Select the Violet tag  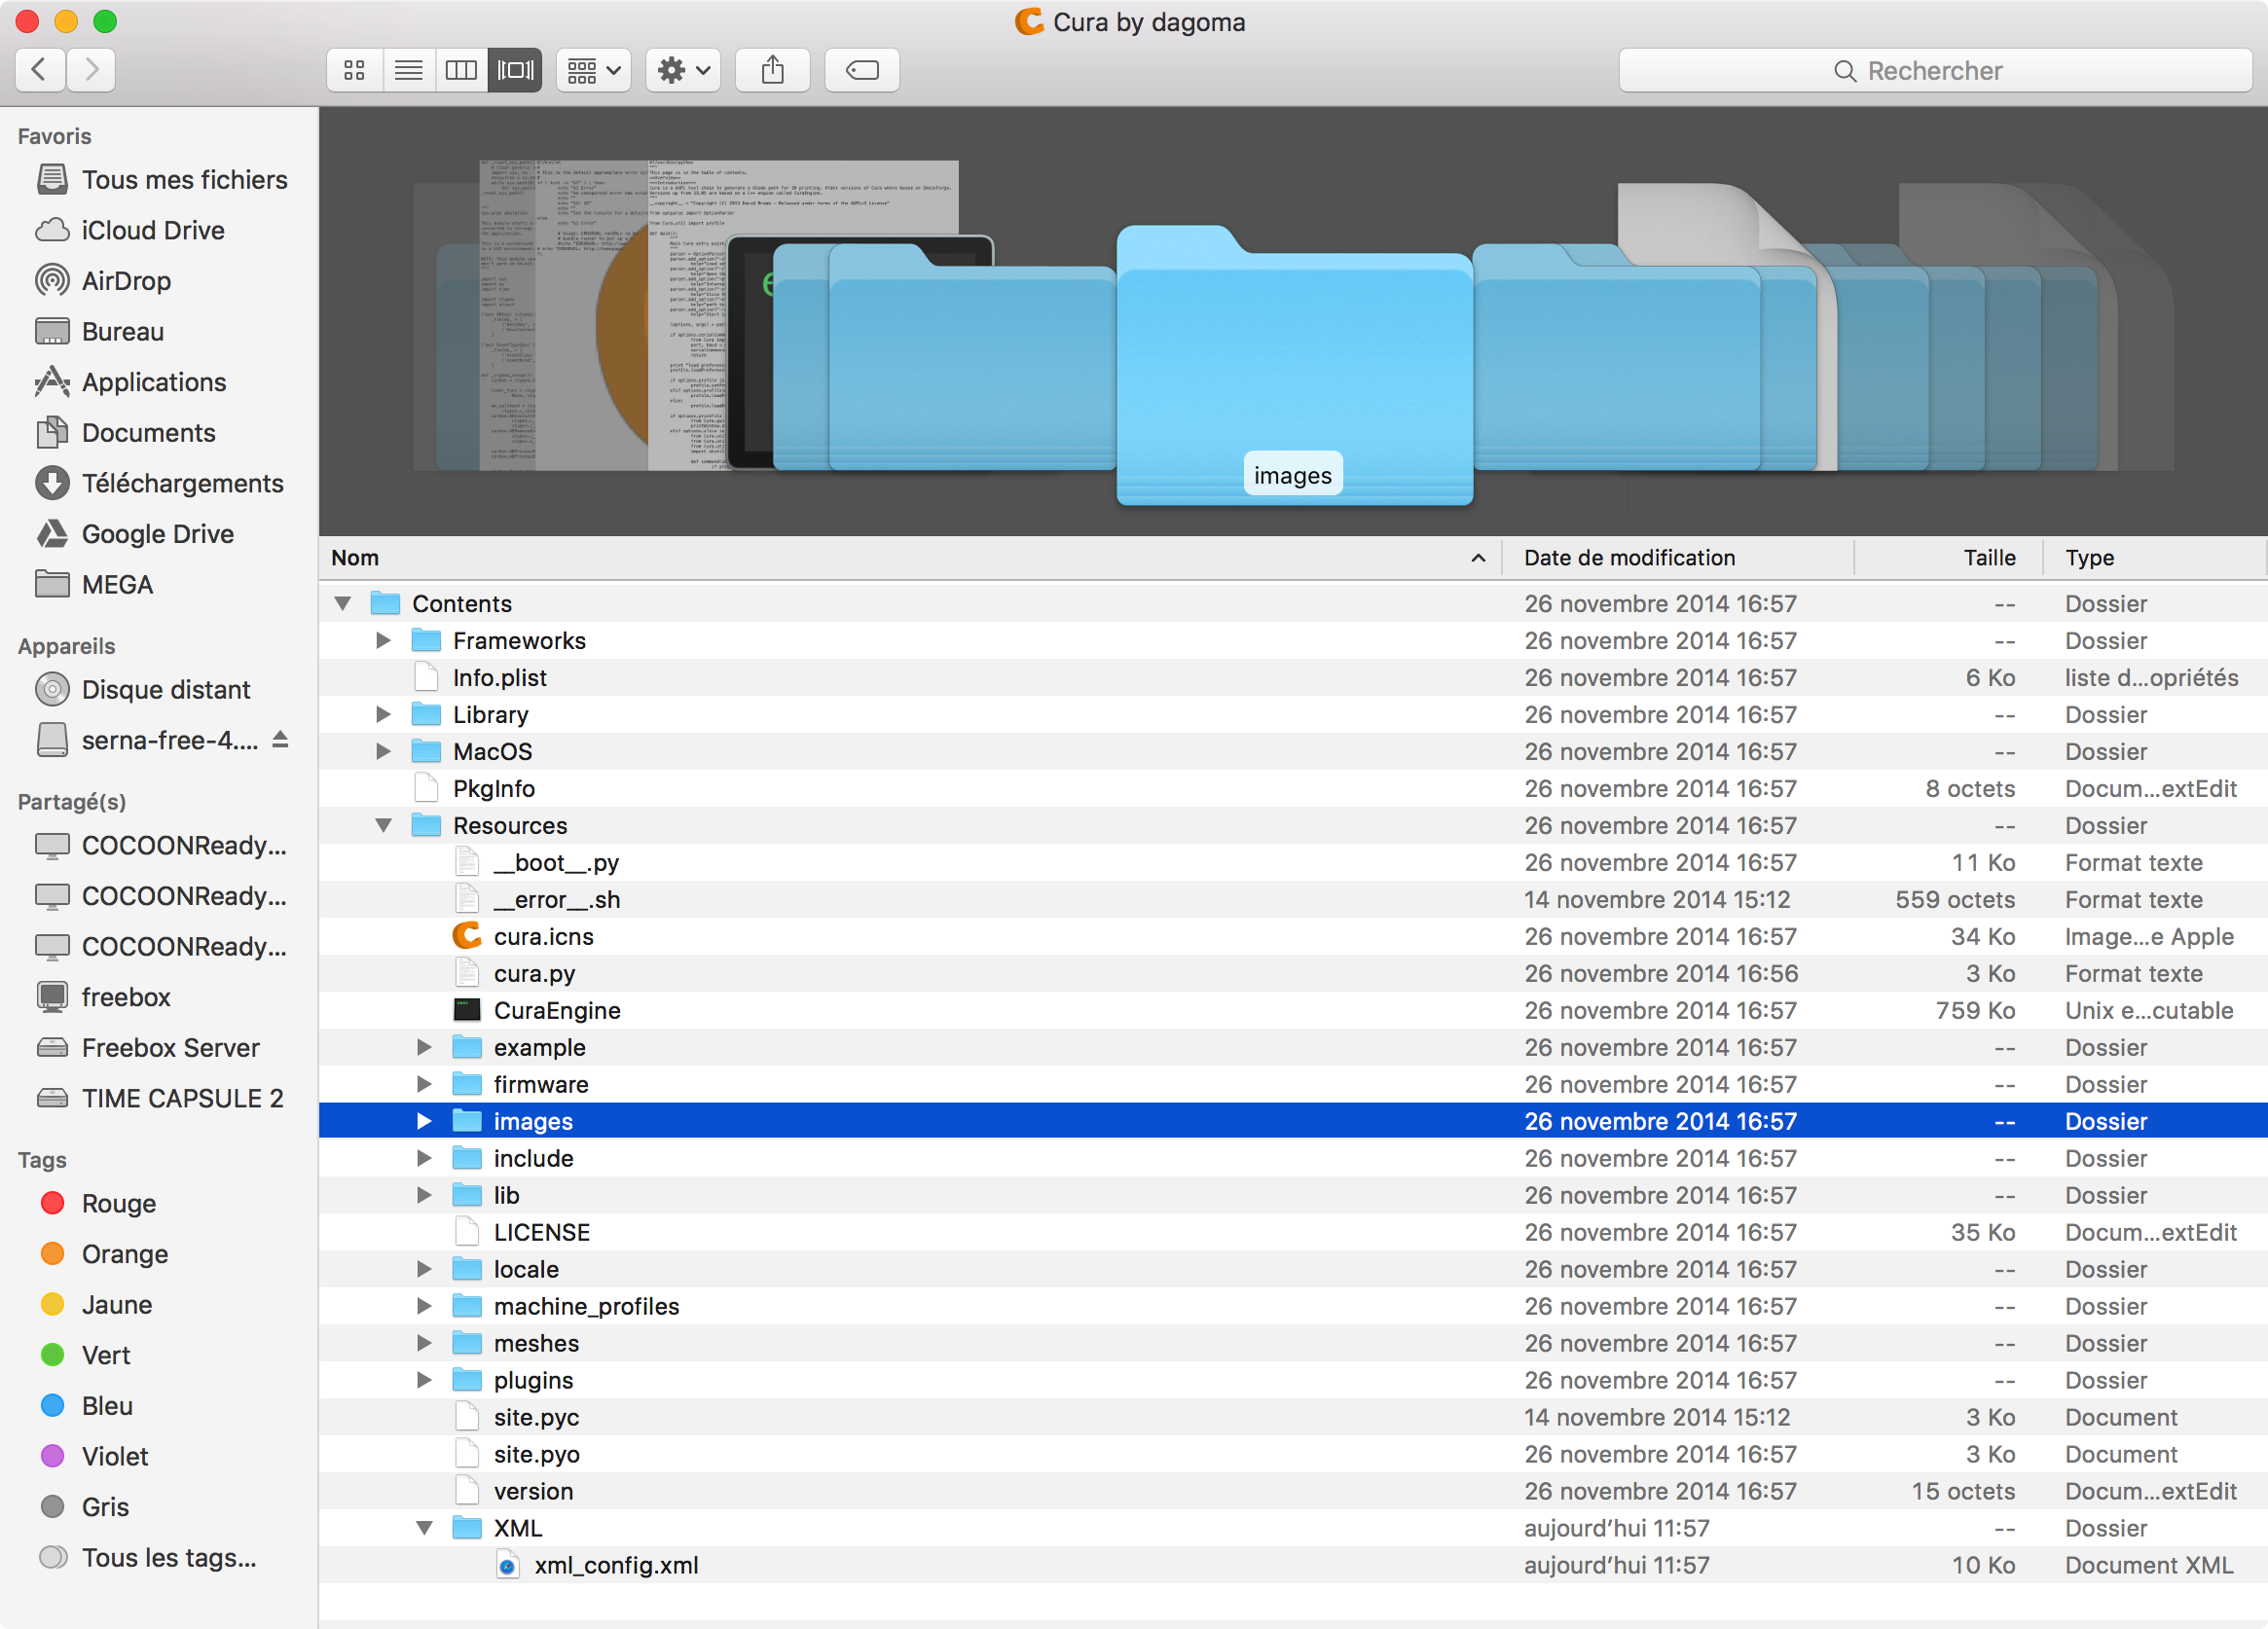tap(94, 1456)
